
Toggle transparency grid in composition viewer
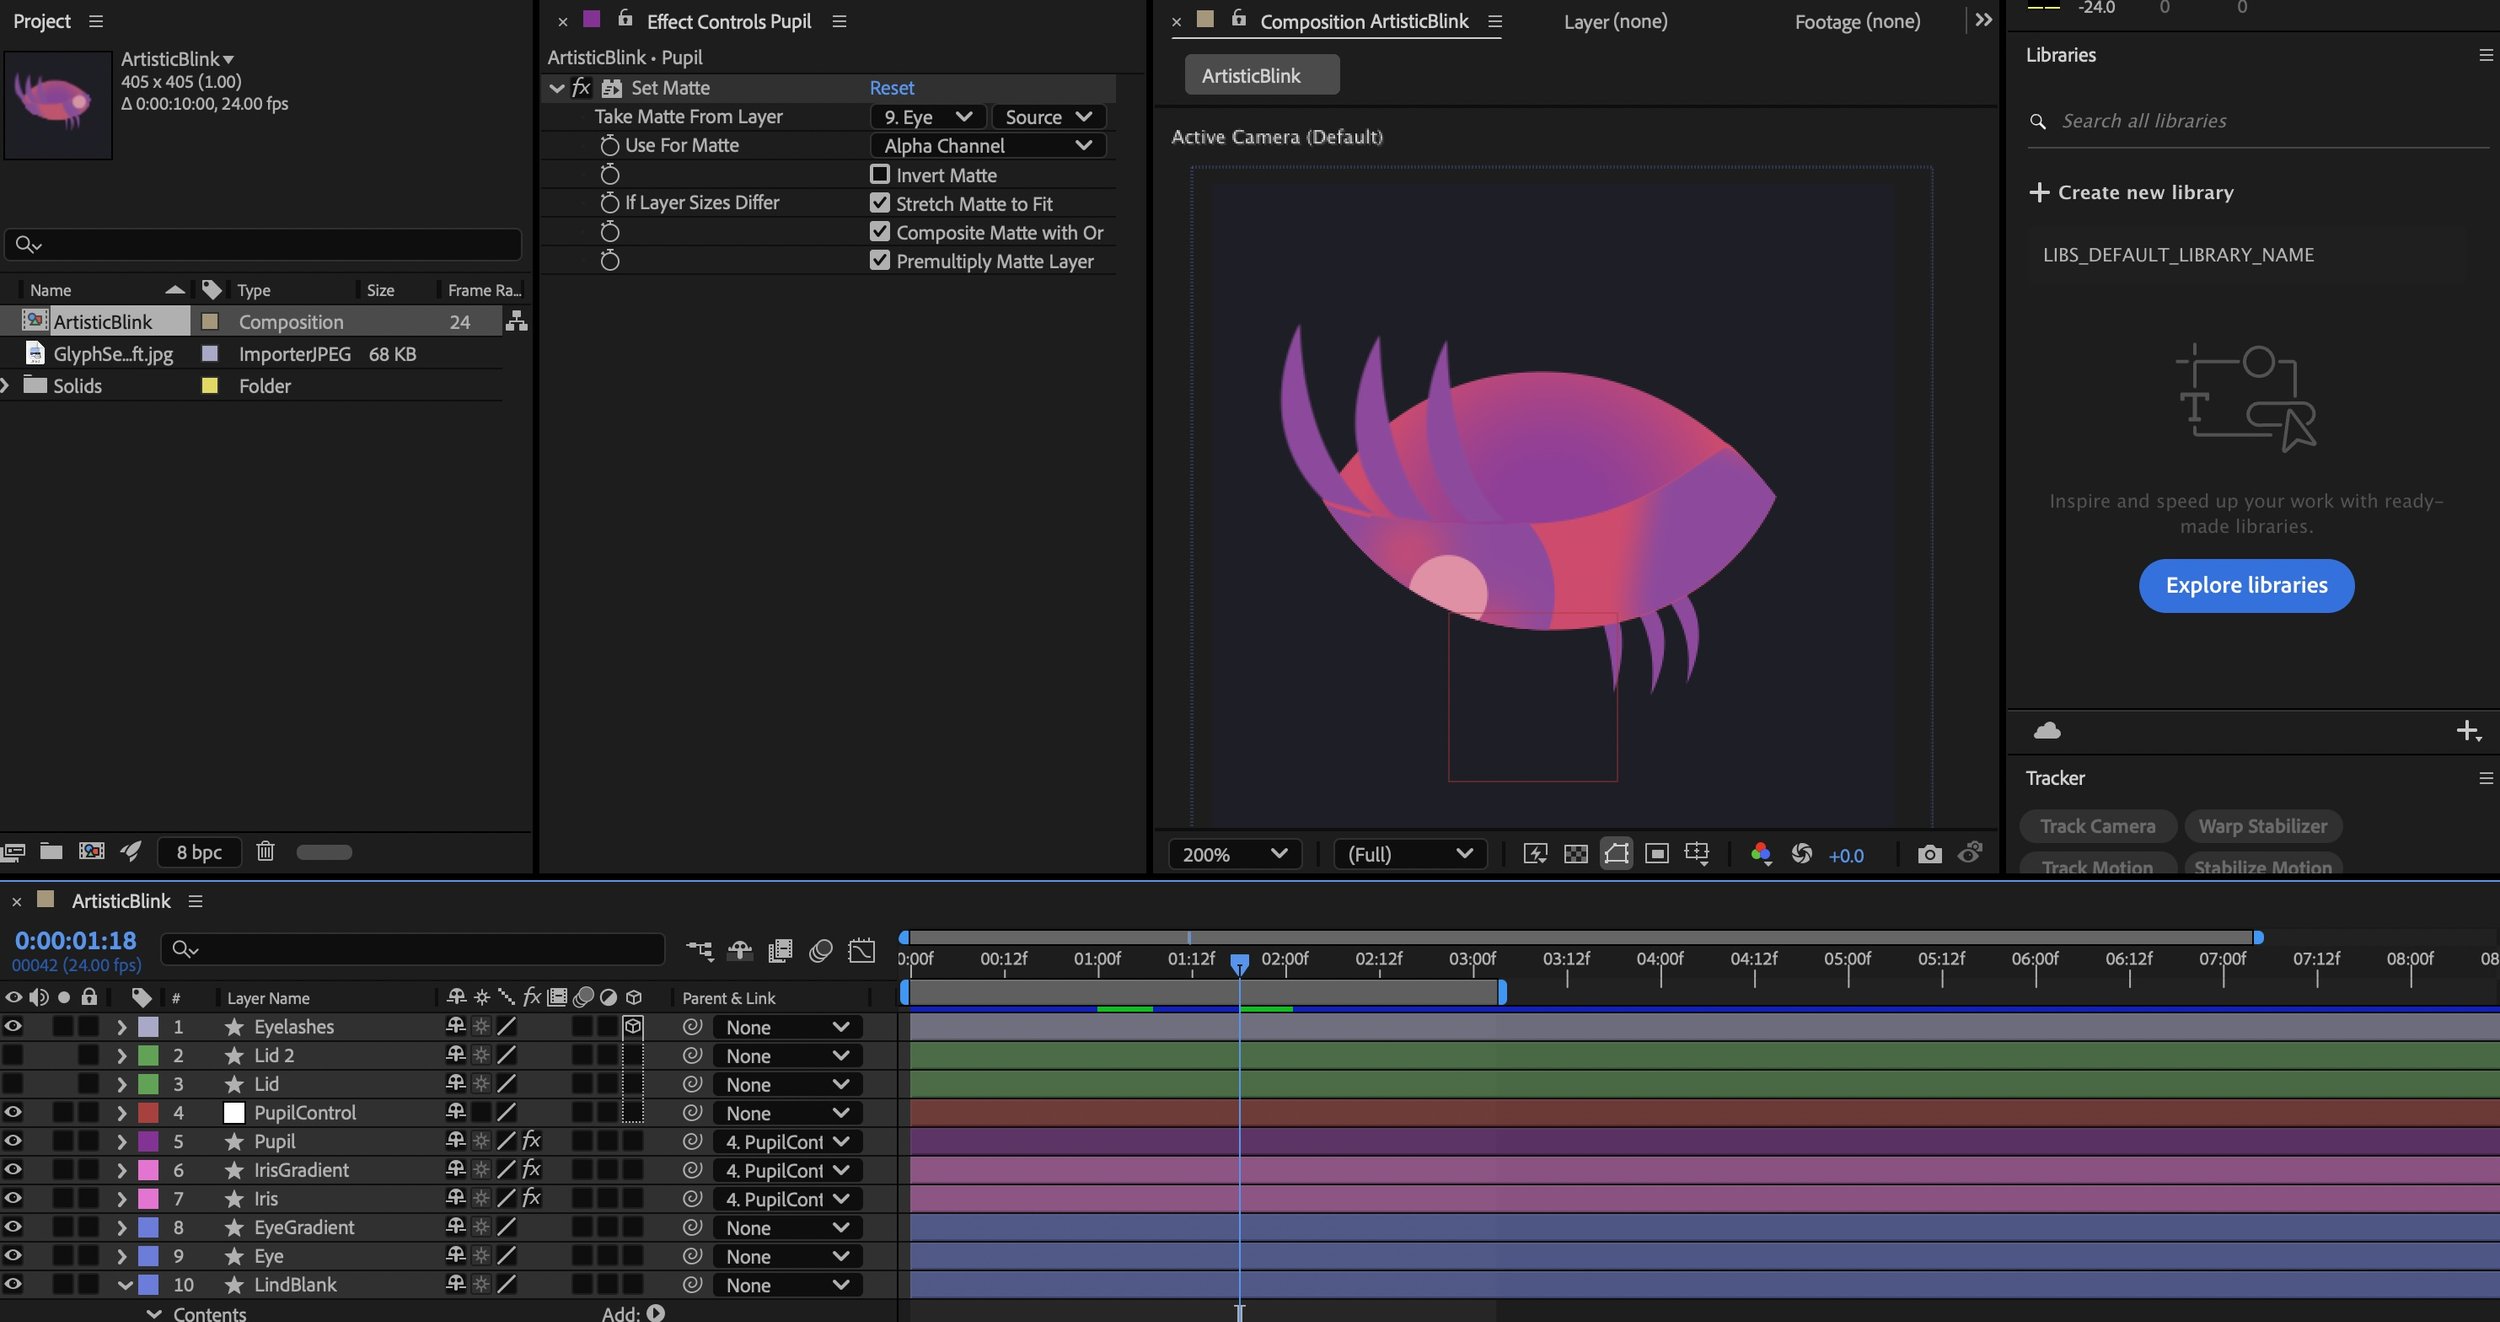click(1575, 854)
